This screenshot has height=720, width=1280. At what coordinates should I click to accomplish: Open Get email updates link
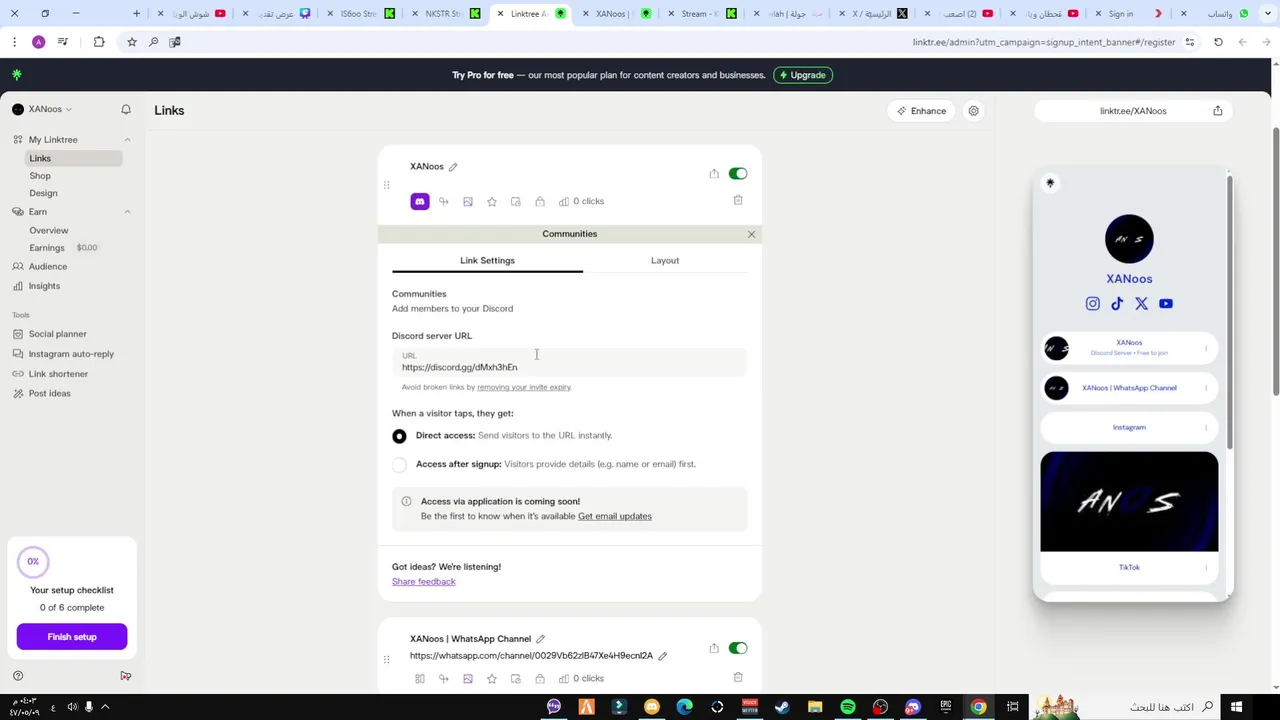[615, 516]
